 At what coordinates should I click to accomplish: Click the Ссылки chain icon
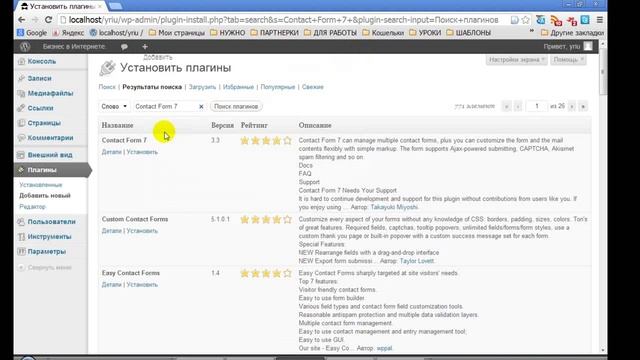coord(21,108)
